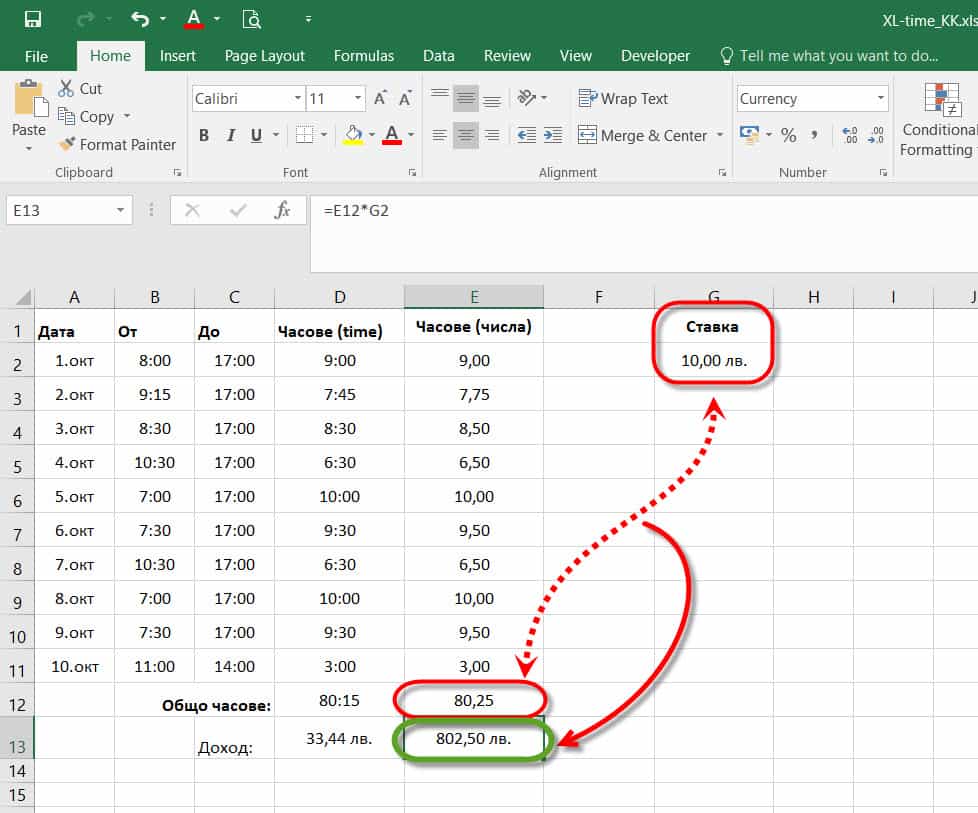Click the Cut scissors button
This screenshot has width=978, height=813.
80,89
